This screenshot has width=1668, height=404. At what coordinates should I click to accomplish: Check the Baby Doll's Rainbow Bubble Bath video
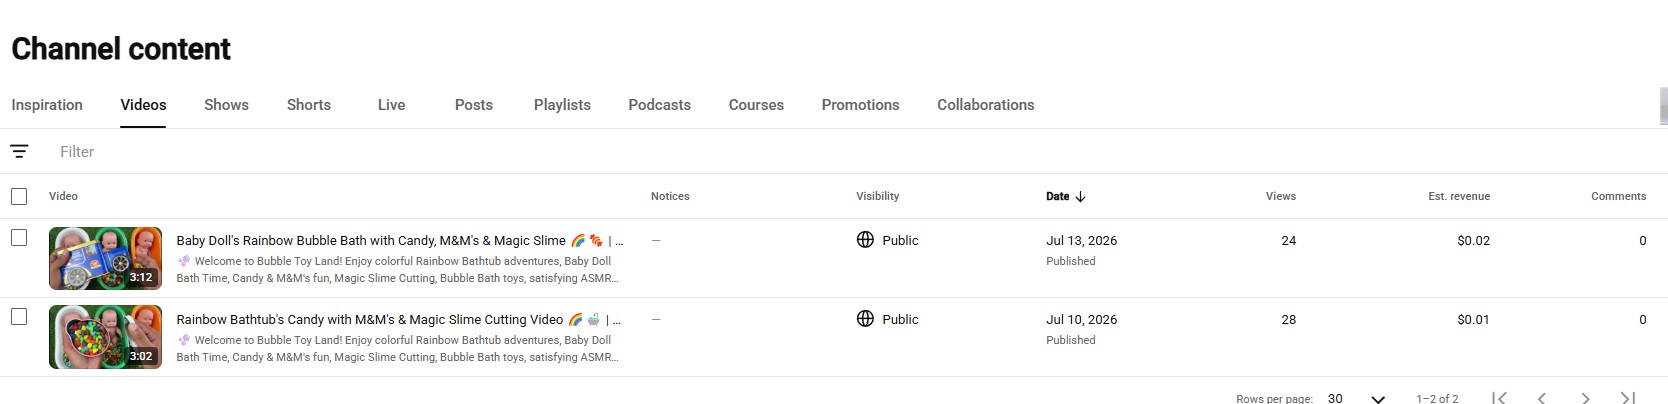19,238
